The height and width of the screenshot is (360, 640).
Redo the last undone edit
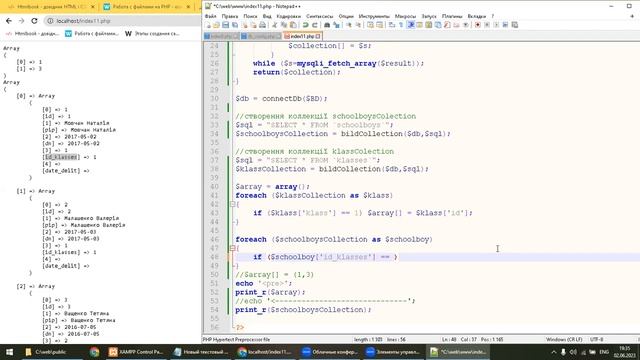315,25
